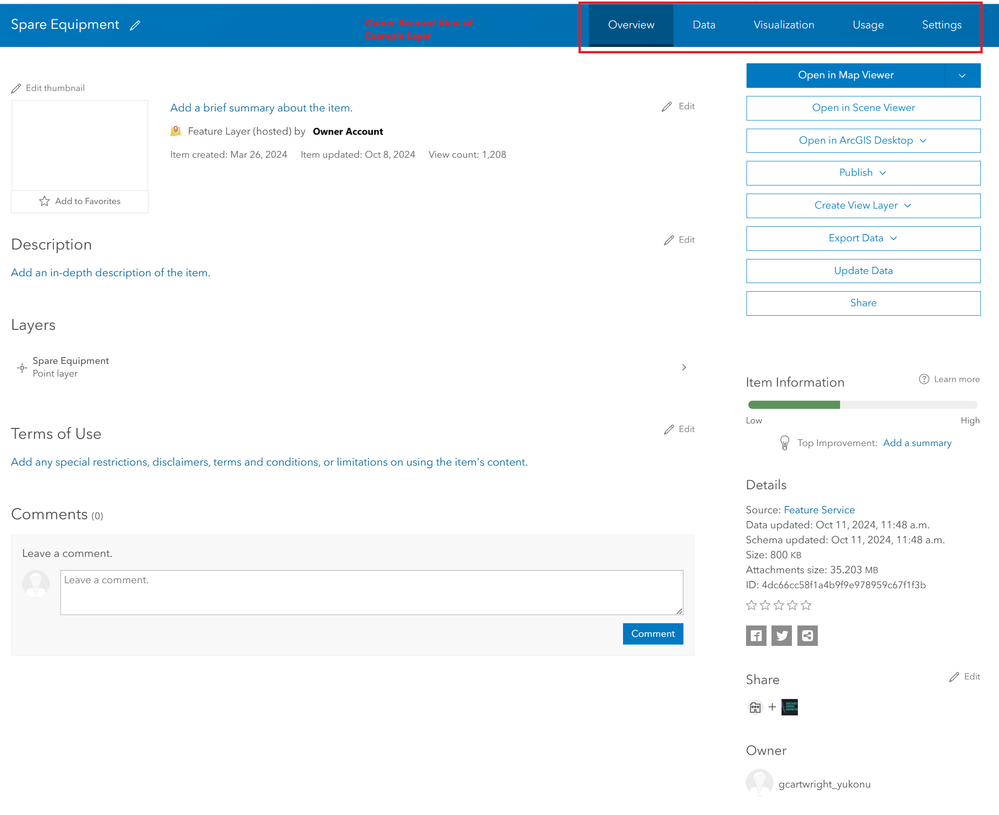Open the Visualization tab
The width and height of the screenshot is (999, 815).
click(784, 25)
